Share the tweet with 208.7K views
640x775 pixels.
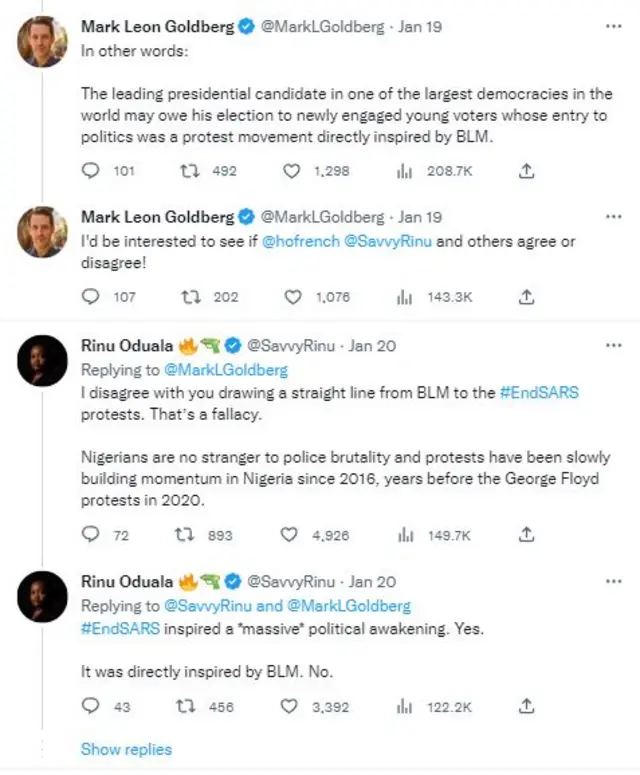click(x=527, y=171)
